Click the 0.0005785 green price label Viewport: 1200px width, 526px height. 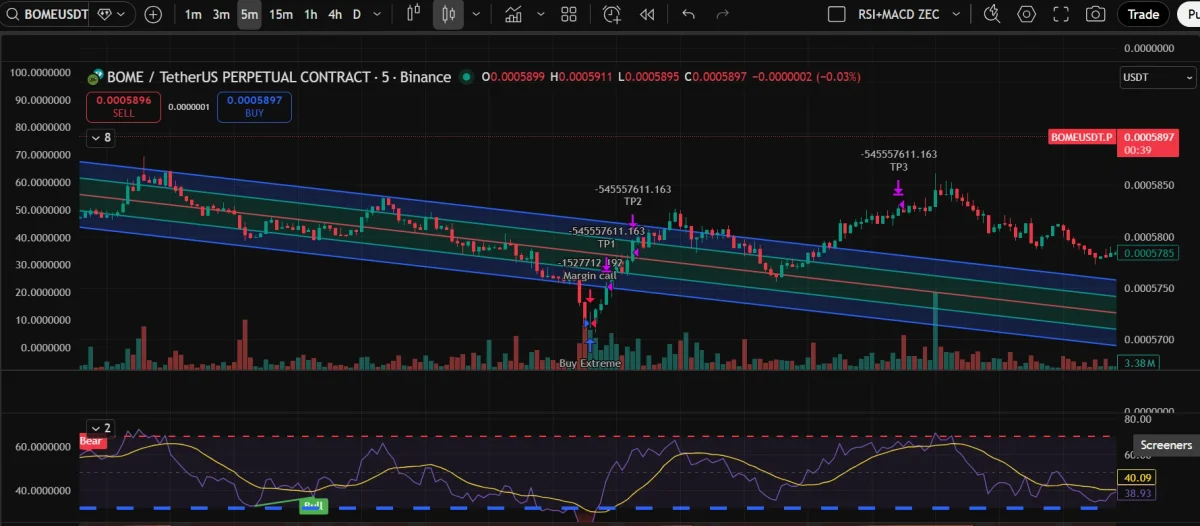click(x=1148, y=254)
